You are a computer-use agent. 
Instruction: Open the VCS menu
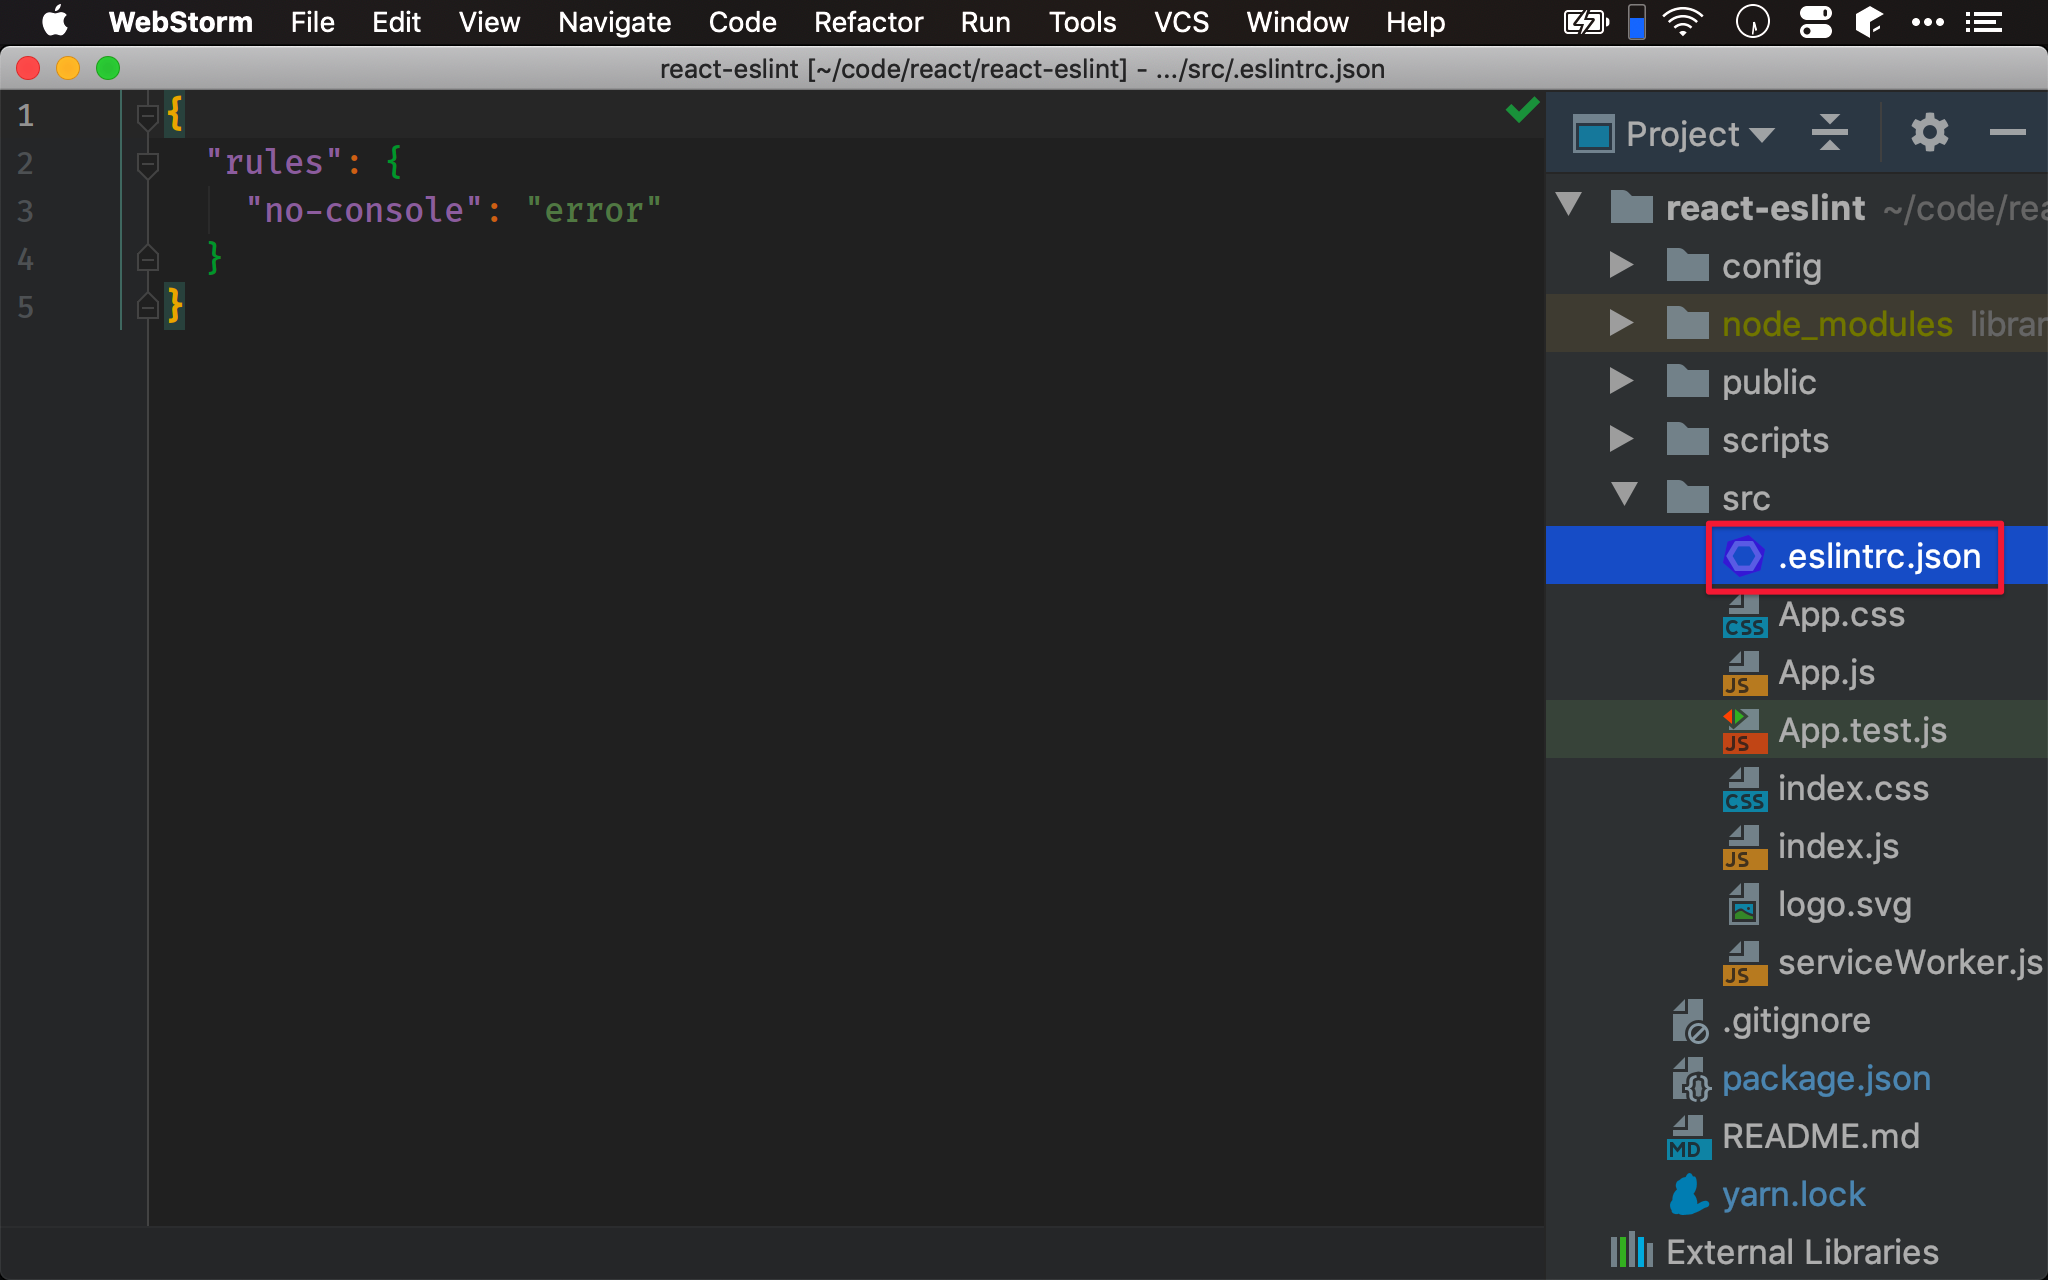(x=1181, y=21)
